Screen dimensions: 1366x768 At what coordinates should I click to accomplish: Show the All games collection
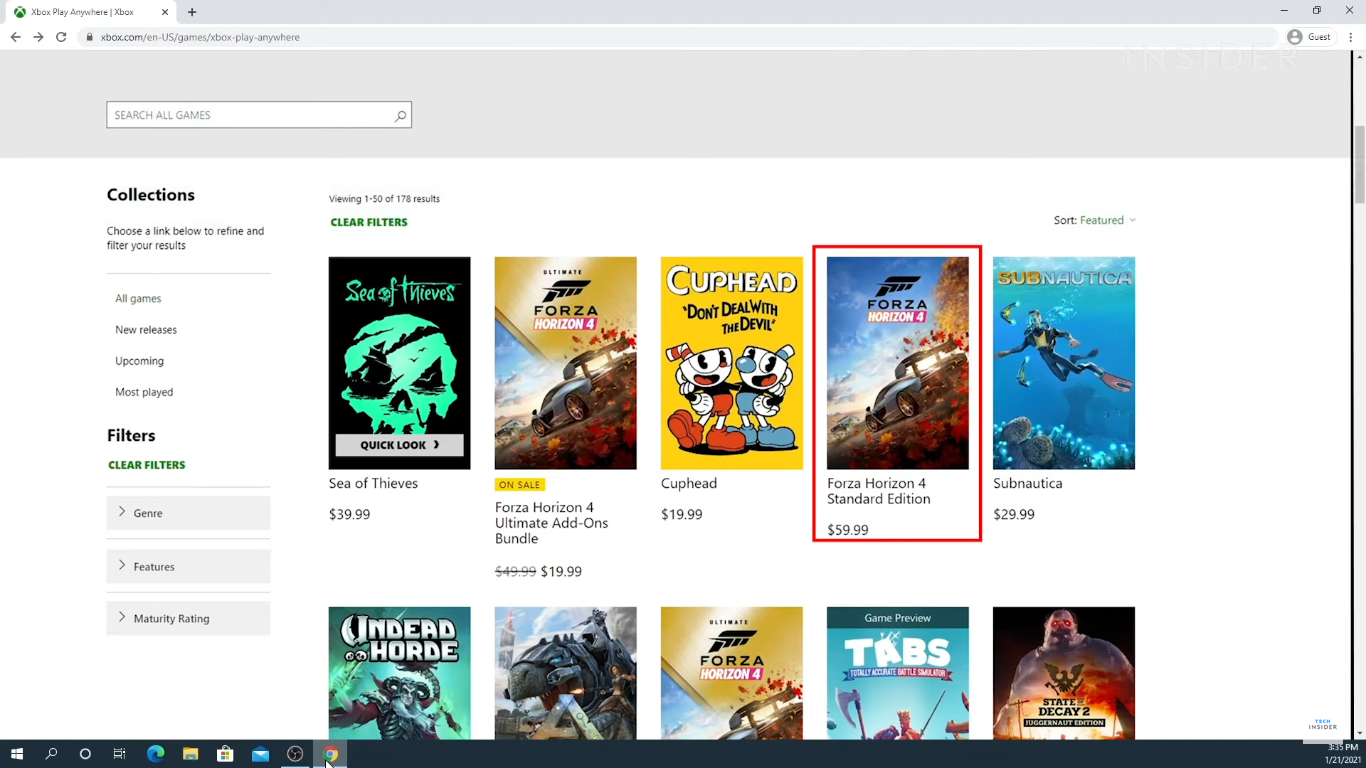(x=138, y=298)
